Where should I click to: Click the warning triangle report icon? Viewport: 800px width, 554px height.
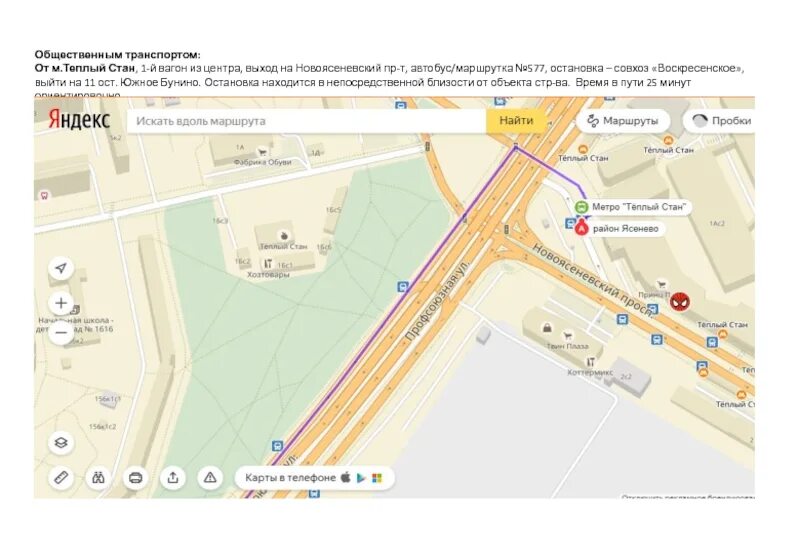tap(210, 478)
